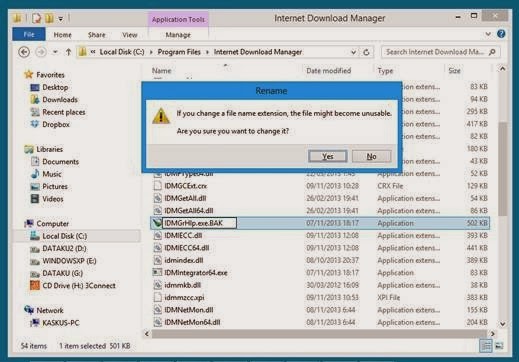
Task: Click the IDMGrHlp.exe.BAK rename field
Action: (199, 223)
